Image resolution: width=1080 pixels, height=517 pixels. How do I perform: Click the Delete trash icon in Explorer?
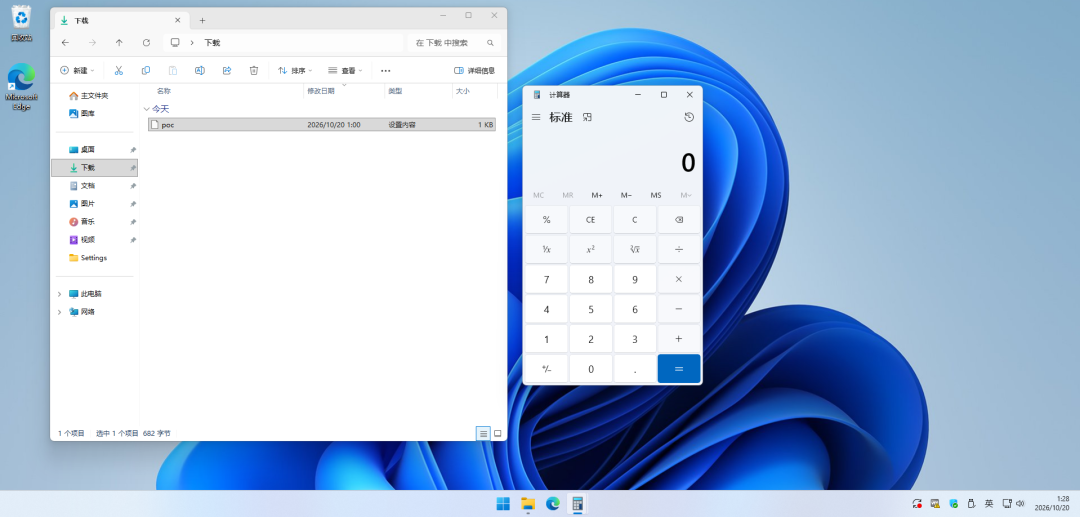[x=253, y=70]
